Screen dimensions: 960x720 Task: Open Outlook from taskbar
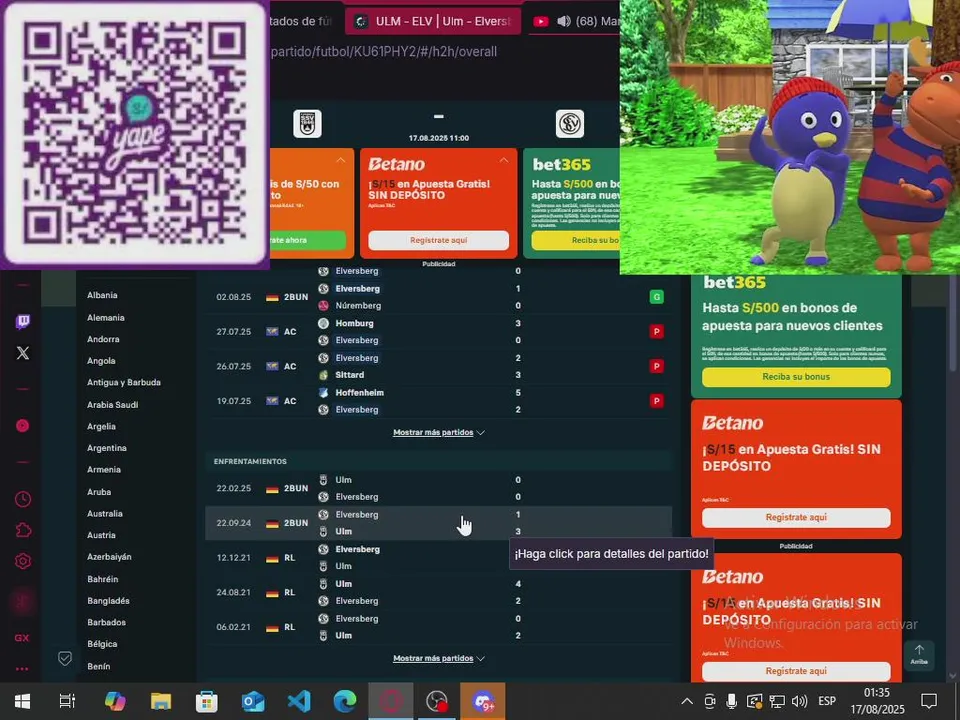tap(253, 701)
